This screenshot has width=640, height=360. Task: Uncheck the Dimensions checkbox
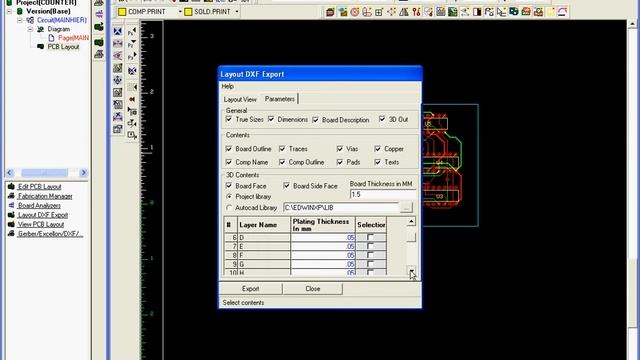(271, 119)
